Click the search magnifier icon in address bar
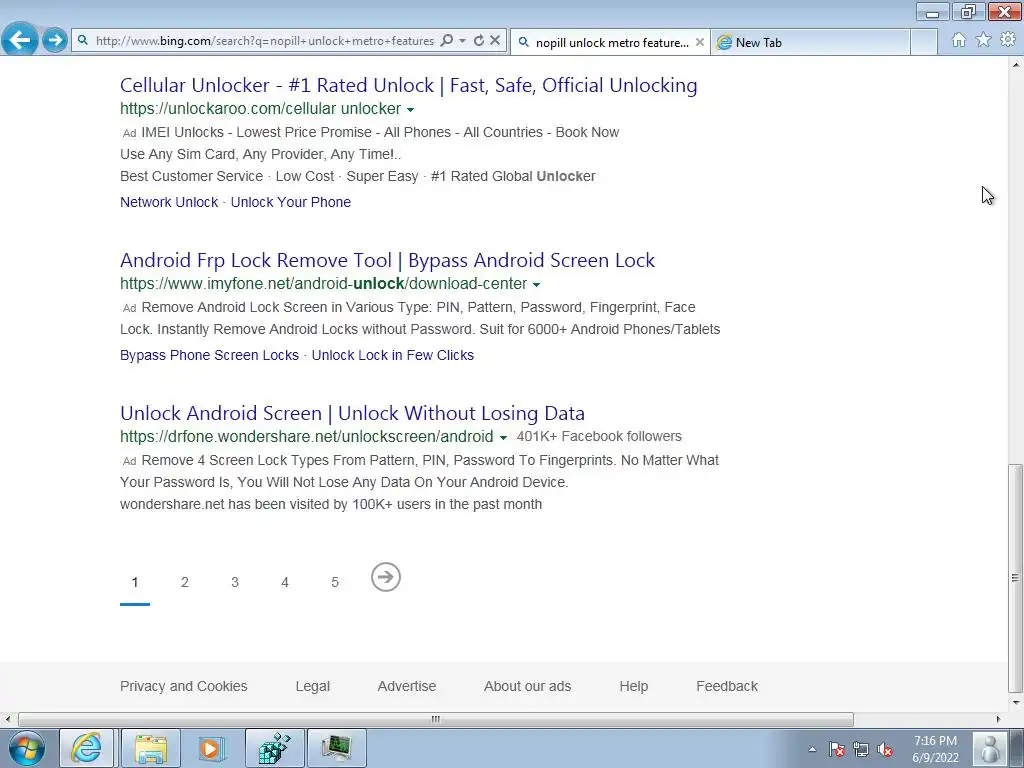This screenshot has height=768, width=1024. (x=447, y=40)
